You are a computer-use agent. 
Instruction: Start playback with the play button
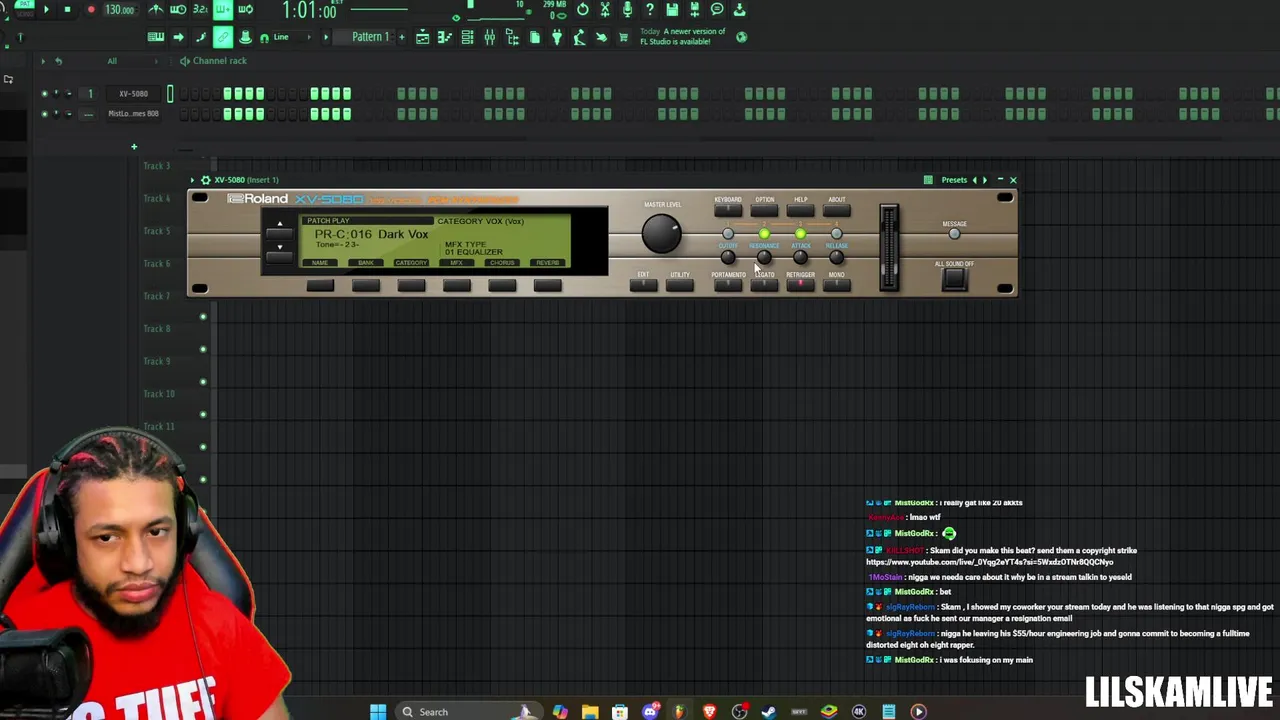click(46, 10)
